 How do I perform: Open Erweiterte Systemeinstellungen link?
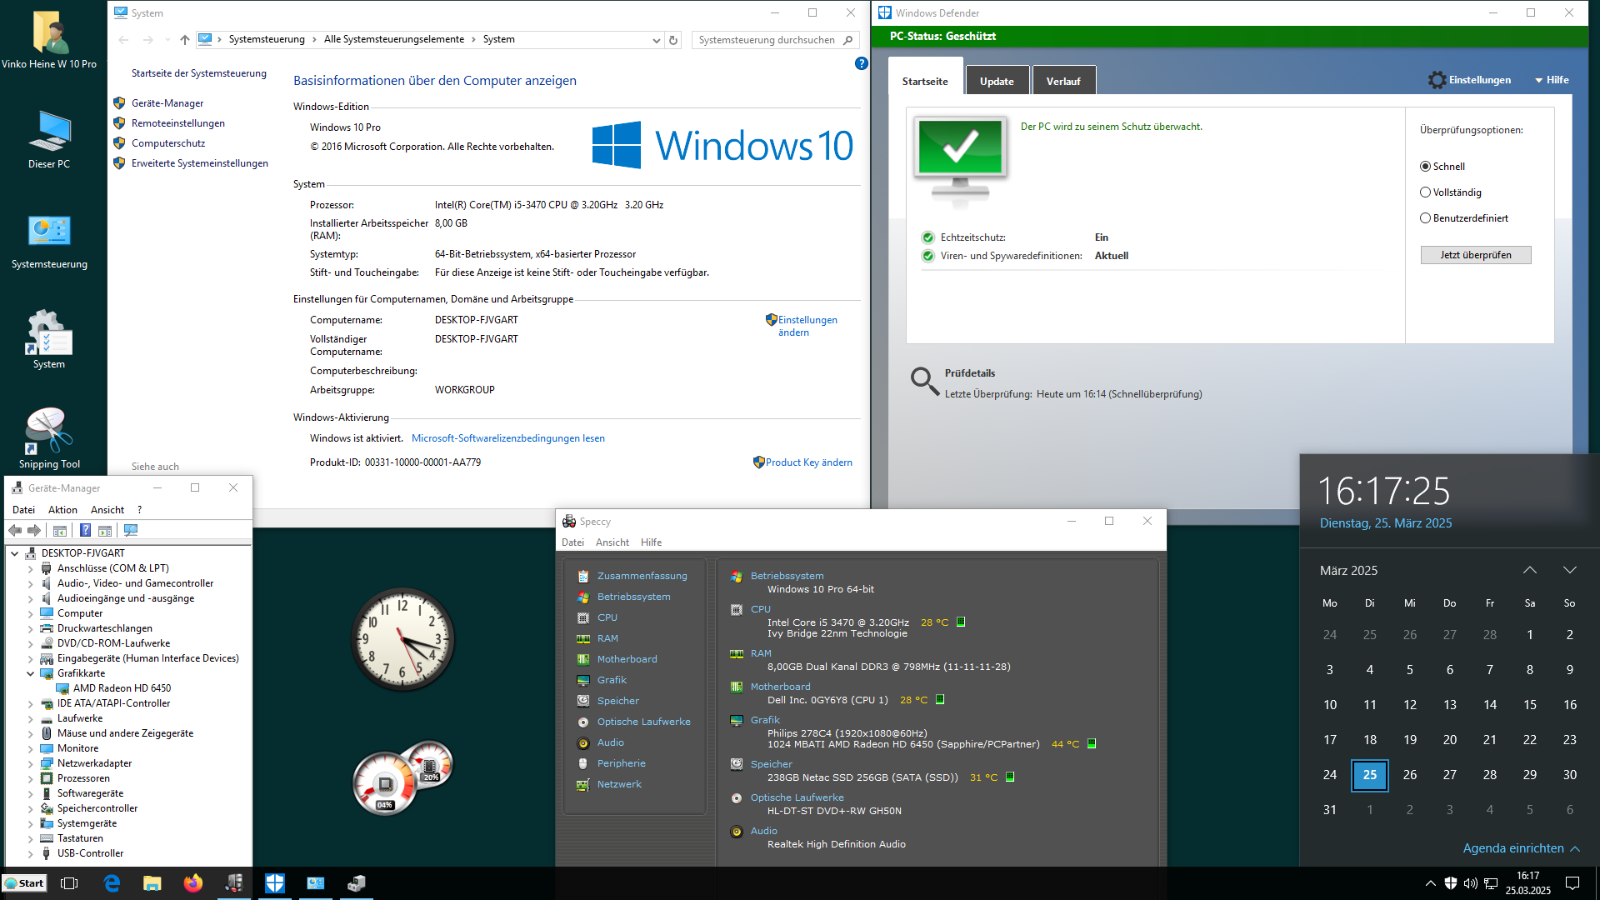coord(200,164)
